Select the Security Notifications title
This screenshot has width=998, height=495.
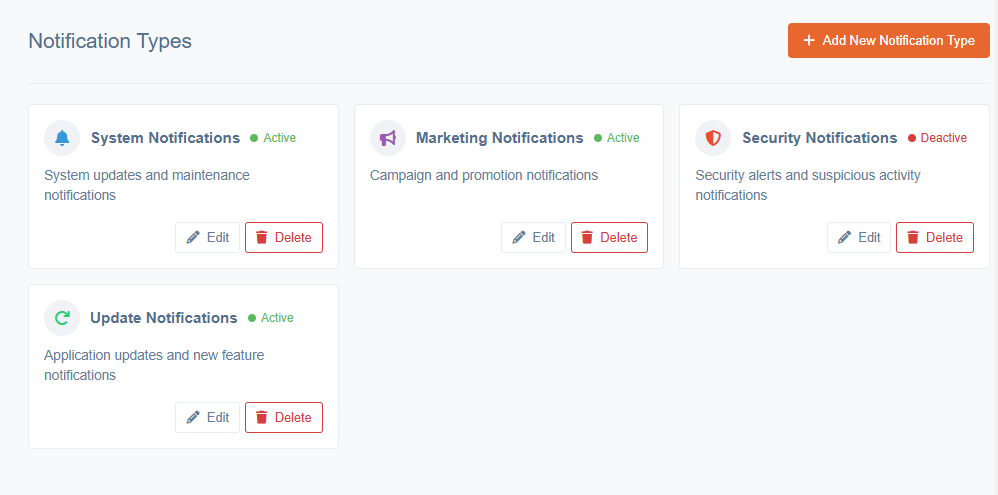pyautogui.click(x=820, y=138)
